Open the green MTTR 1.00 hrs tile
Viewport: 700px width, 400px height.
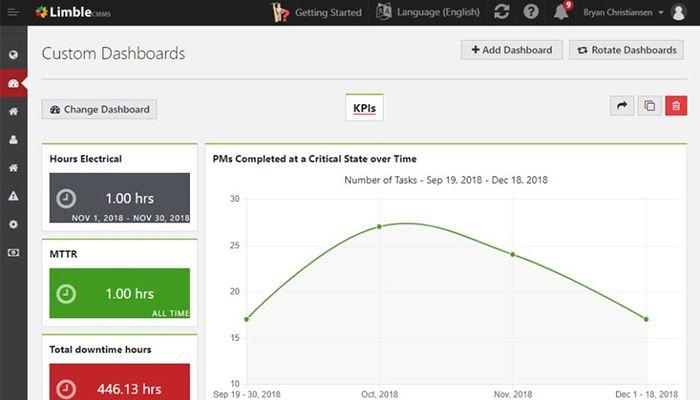click(x=120, y=293)
